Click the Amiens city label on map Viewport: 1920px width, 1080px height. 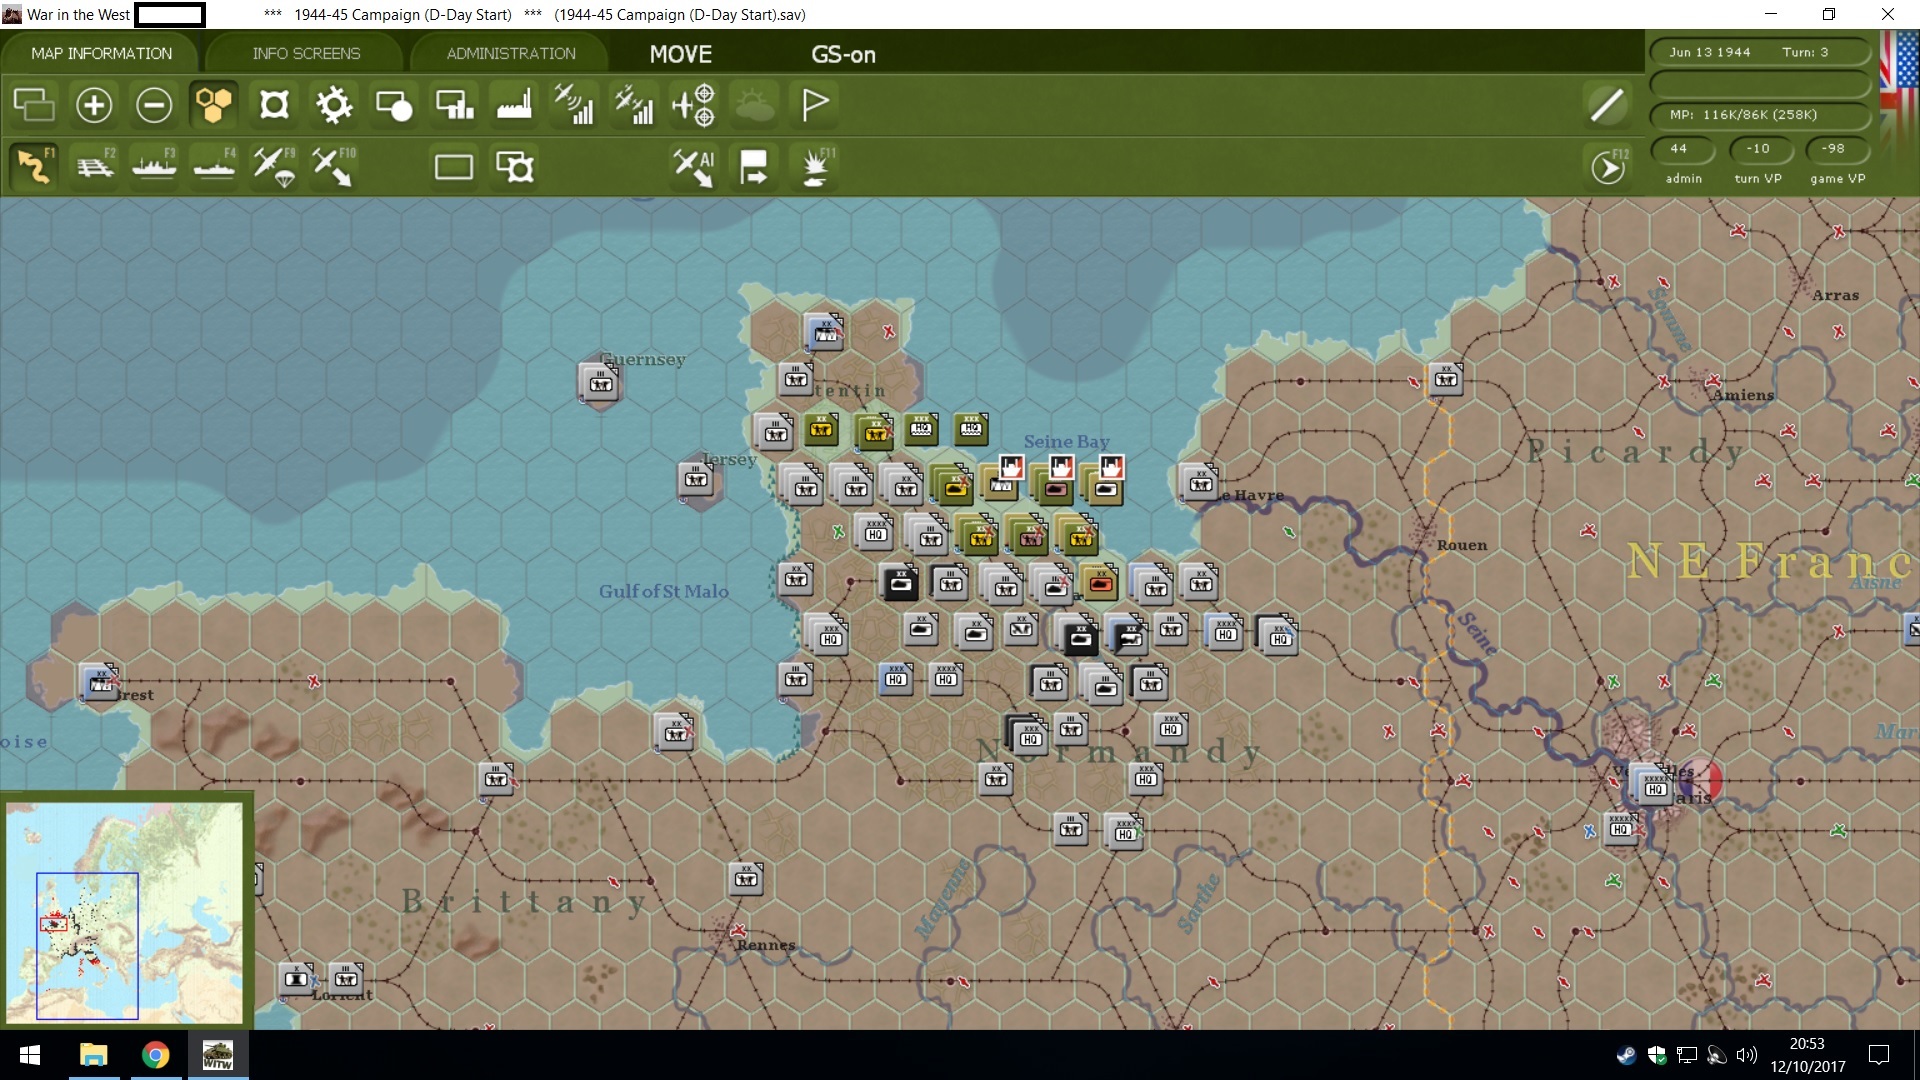pyautogui.click(x=1743, y=395)
